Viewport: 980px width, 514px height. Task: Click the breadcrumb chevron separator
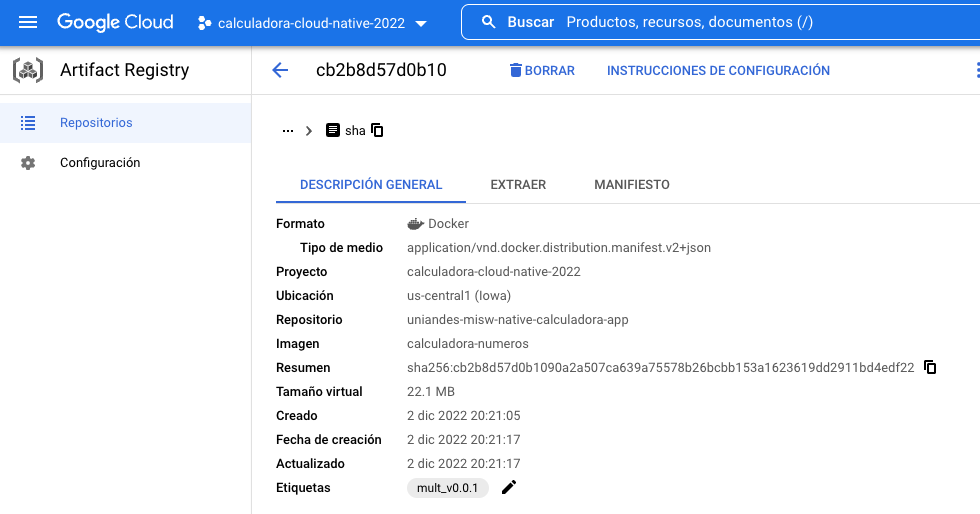pyautogui.click(x=309, y=131)
